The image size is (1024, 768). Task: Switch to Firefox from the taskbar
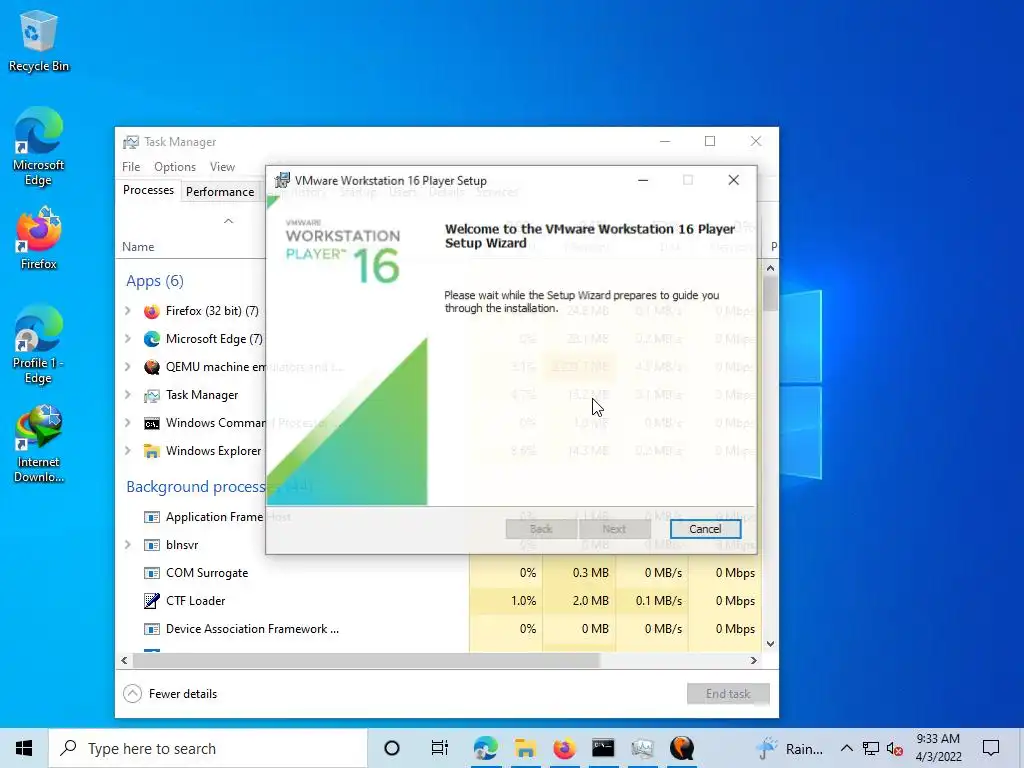[564, 748]
